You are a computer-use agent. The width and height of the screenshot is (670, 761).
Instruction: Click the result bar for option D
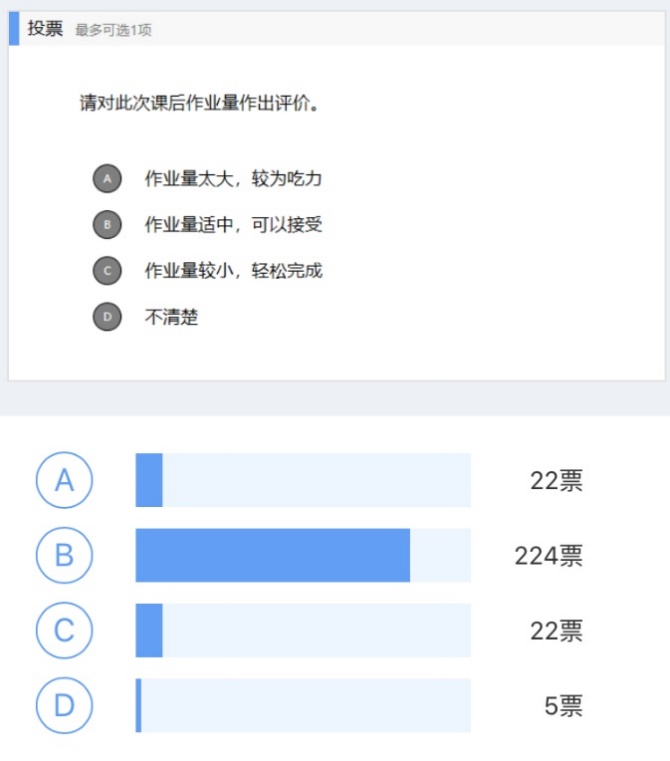click(303, 706)
